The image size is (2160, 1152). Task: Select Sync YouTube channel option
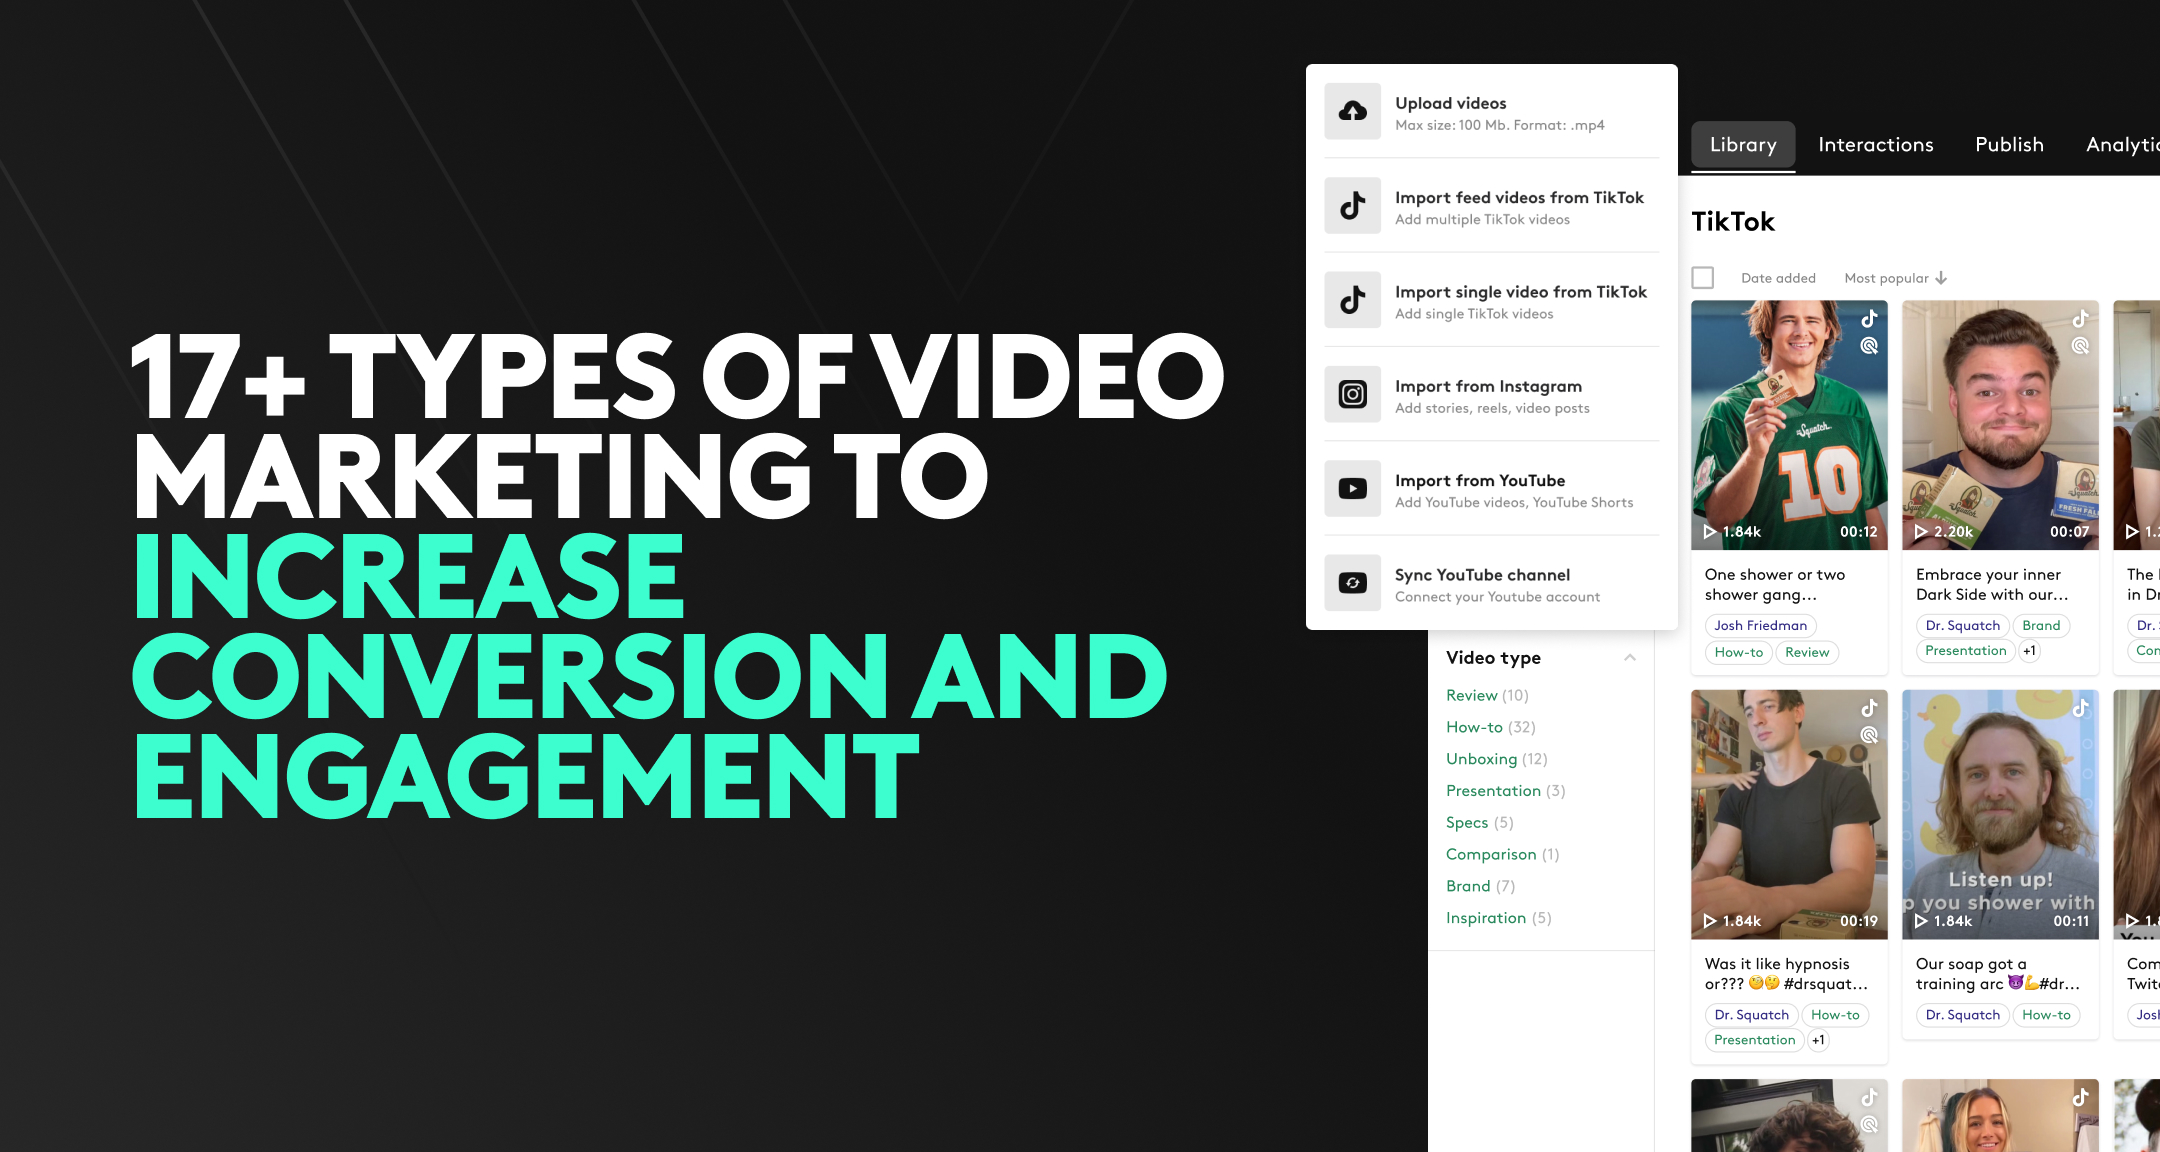click(1492, 583)
